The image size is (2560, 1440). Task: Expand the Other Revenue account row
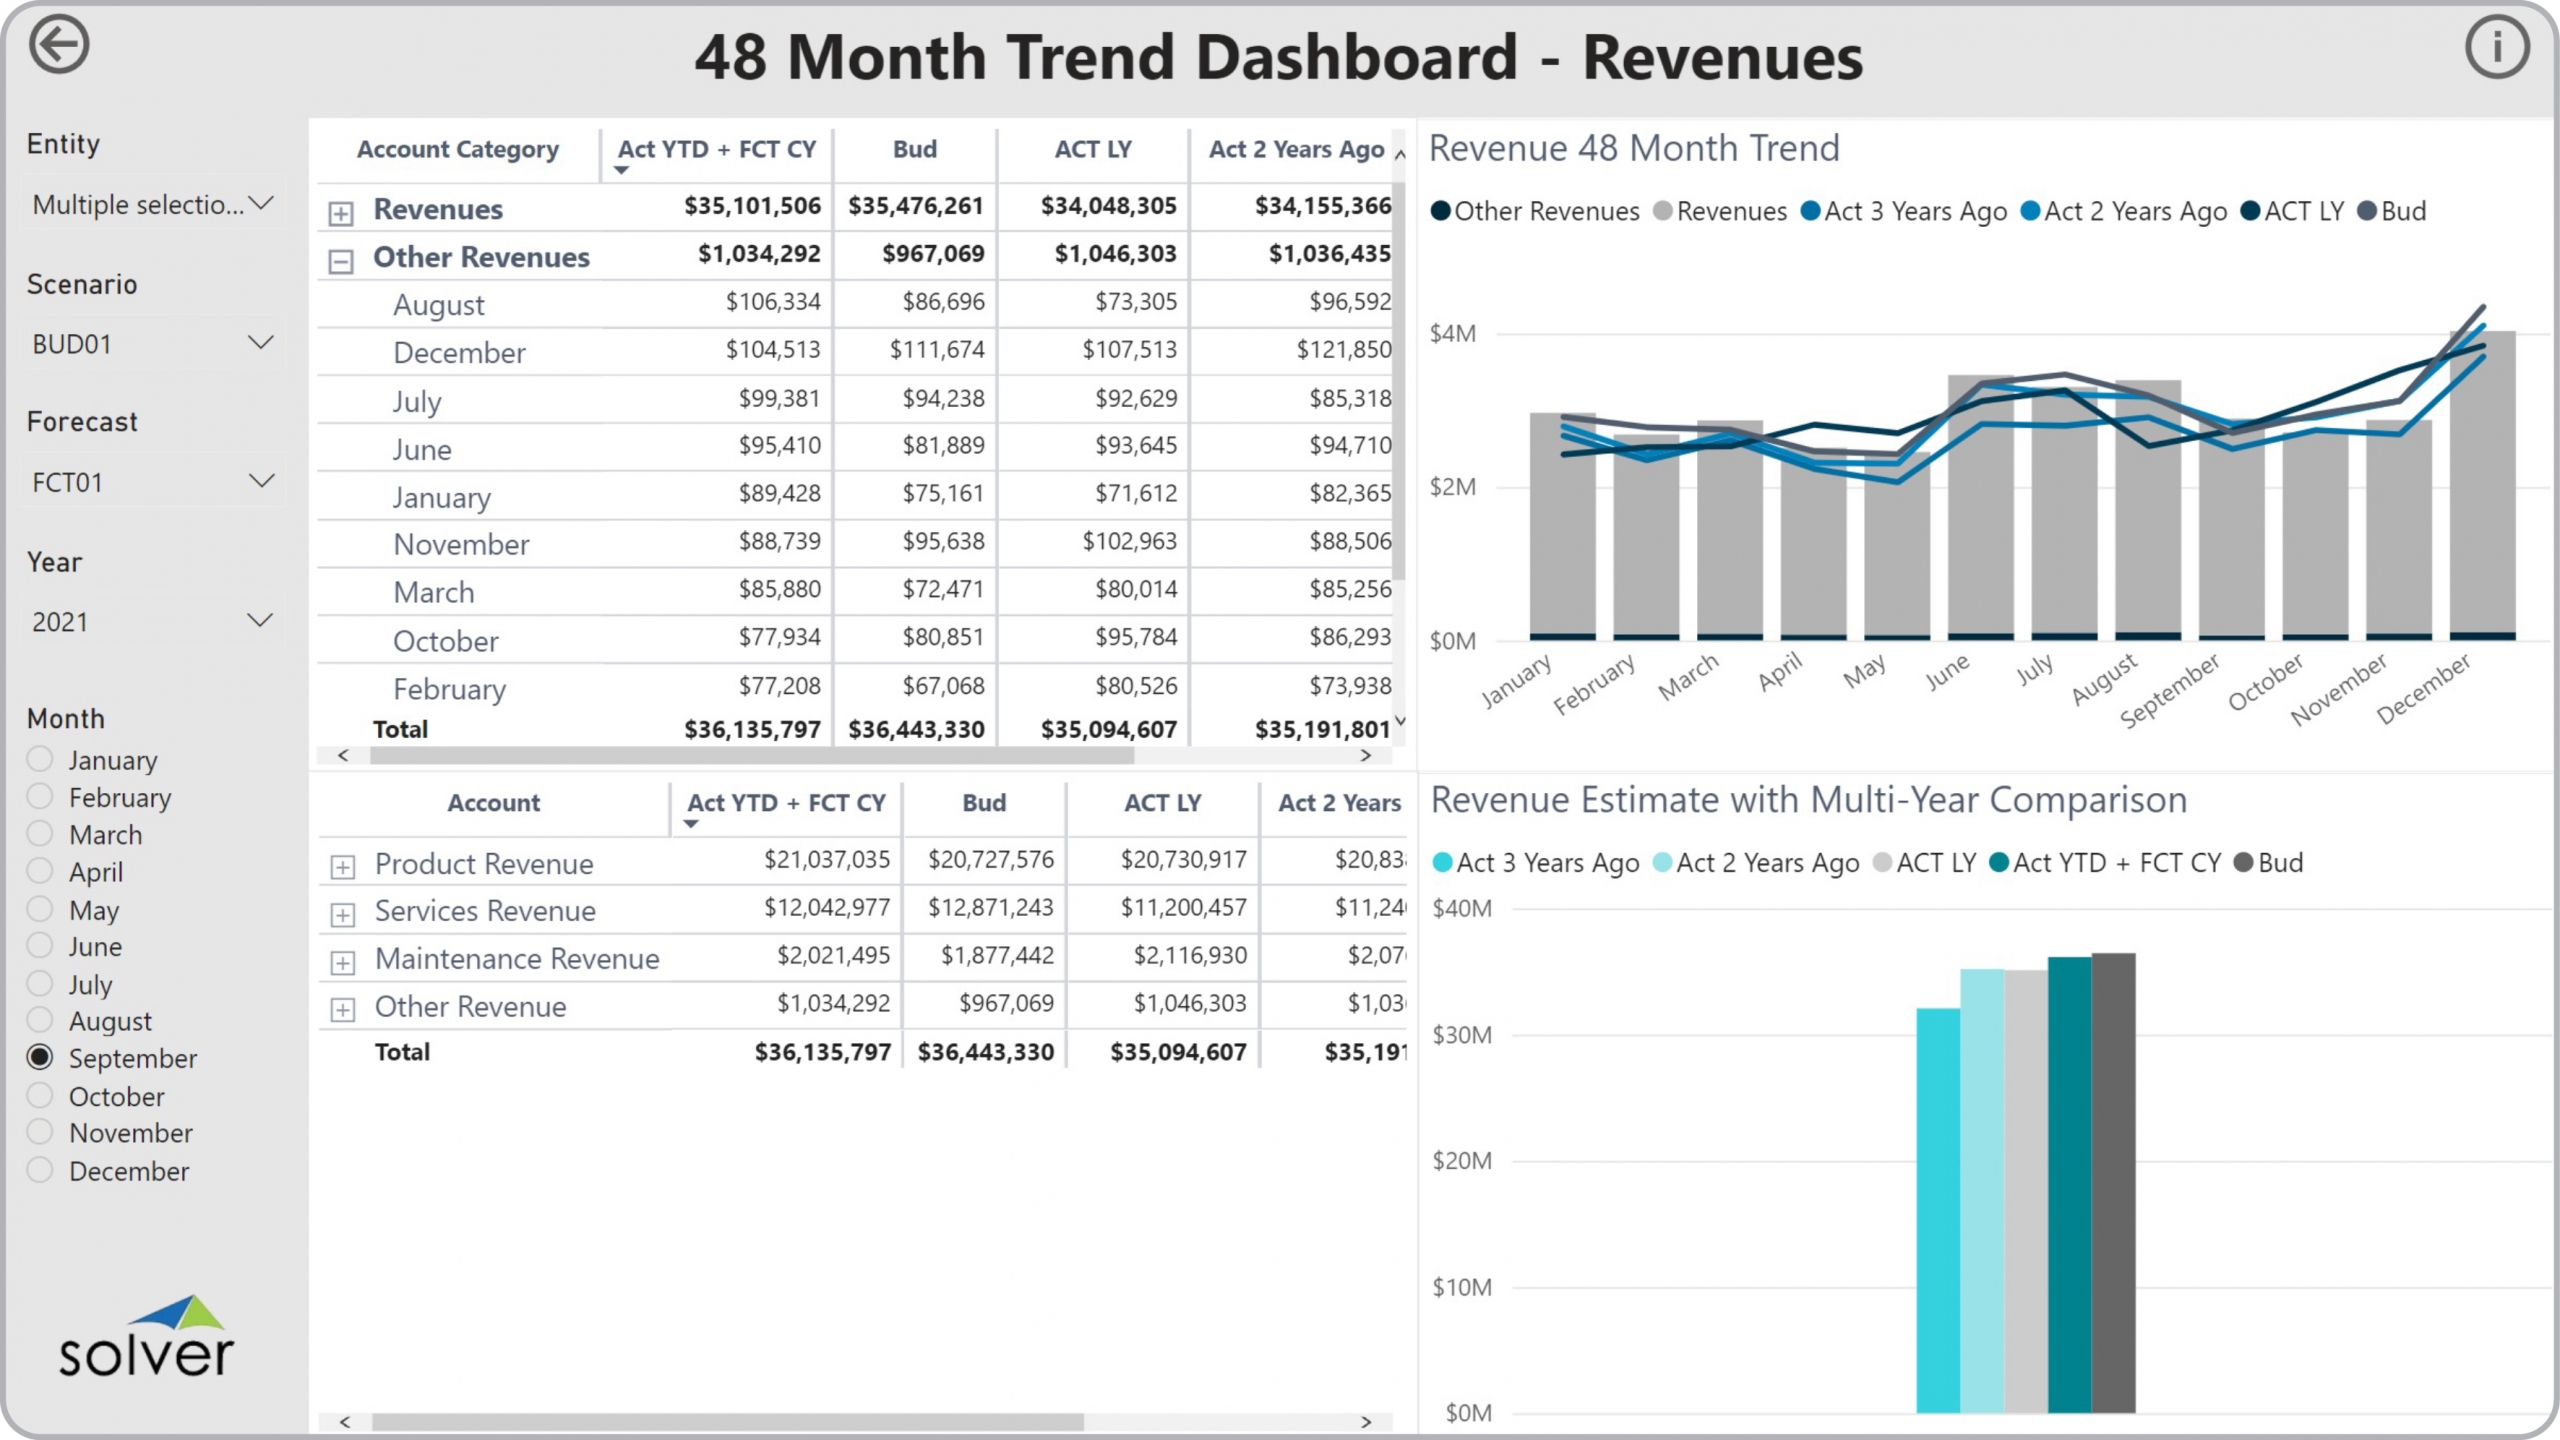coord(343,1010)
